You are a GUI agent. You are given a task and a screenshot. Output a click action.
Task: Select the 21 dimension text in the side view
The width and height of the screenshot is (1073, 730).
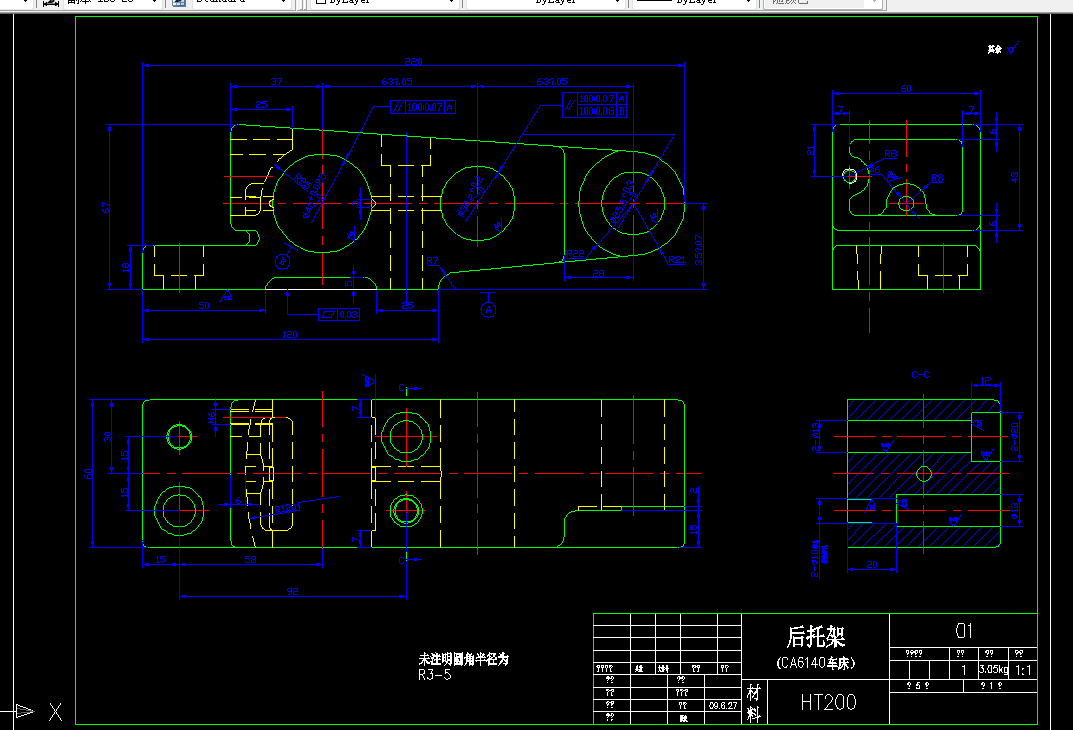pyautogui.click(x=811, y=151)
